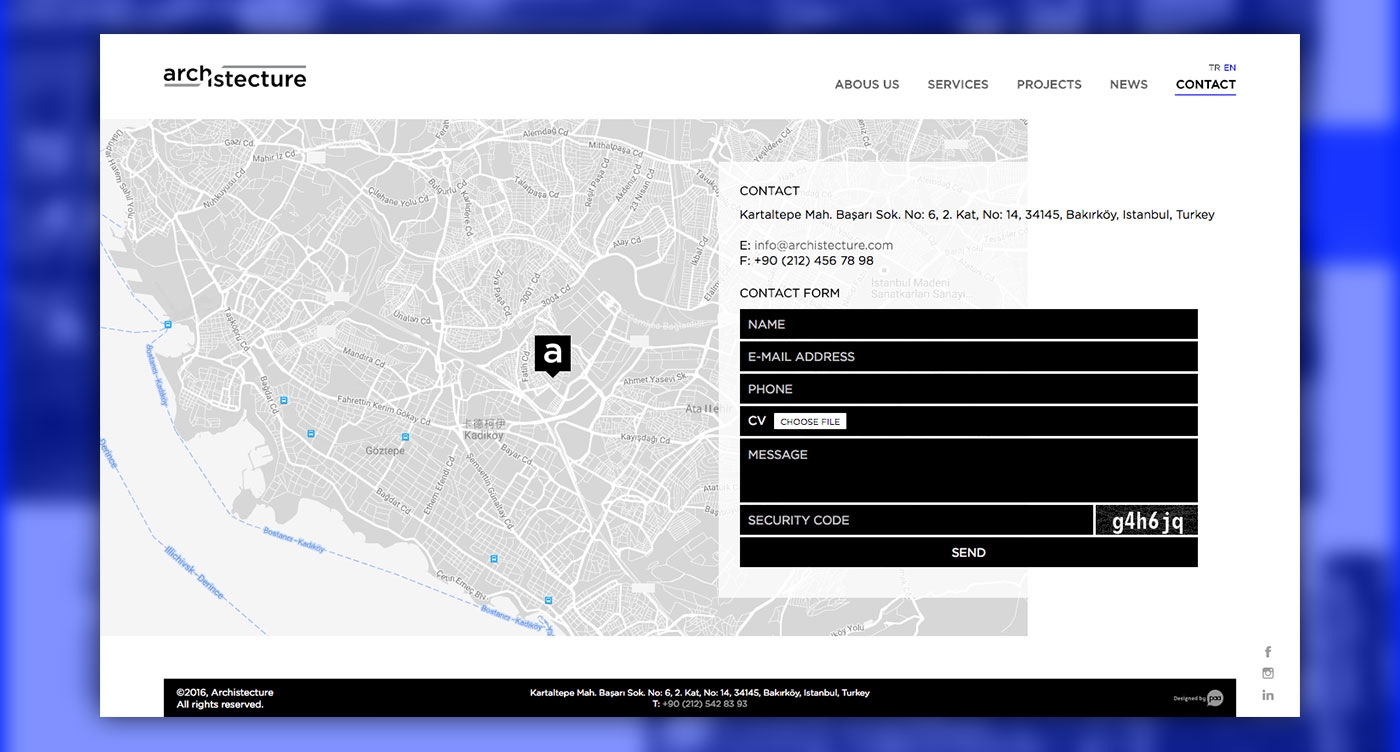The image size is (1400, 752).
Task: Click the black 'a' map location pin
Action: (552, 354)
